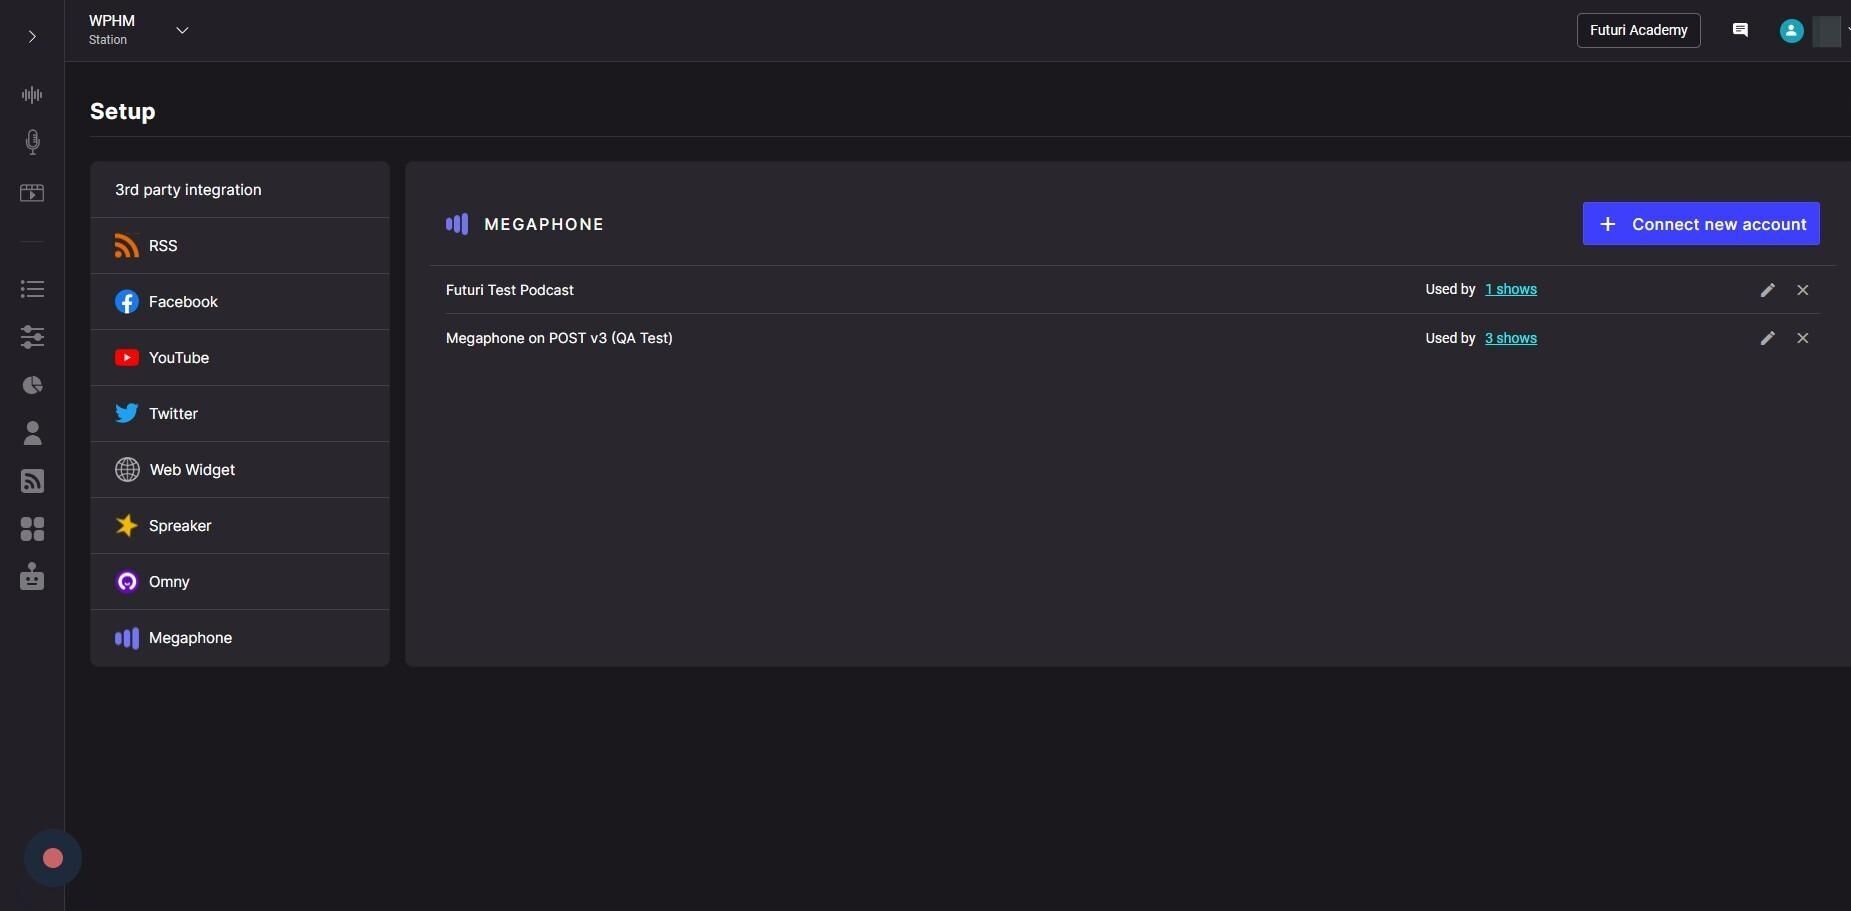Screen dimensions: 1851x911
Task: Click the video clapperboard sidebar icon
Action: [x=32, y=193]
